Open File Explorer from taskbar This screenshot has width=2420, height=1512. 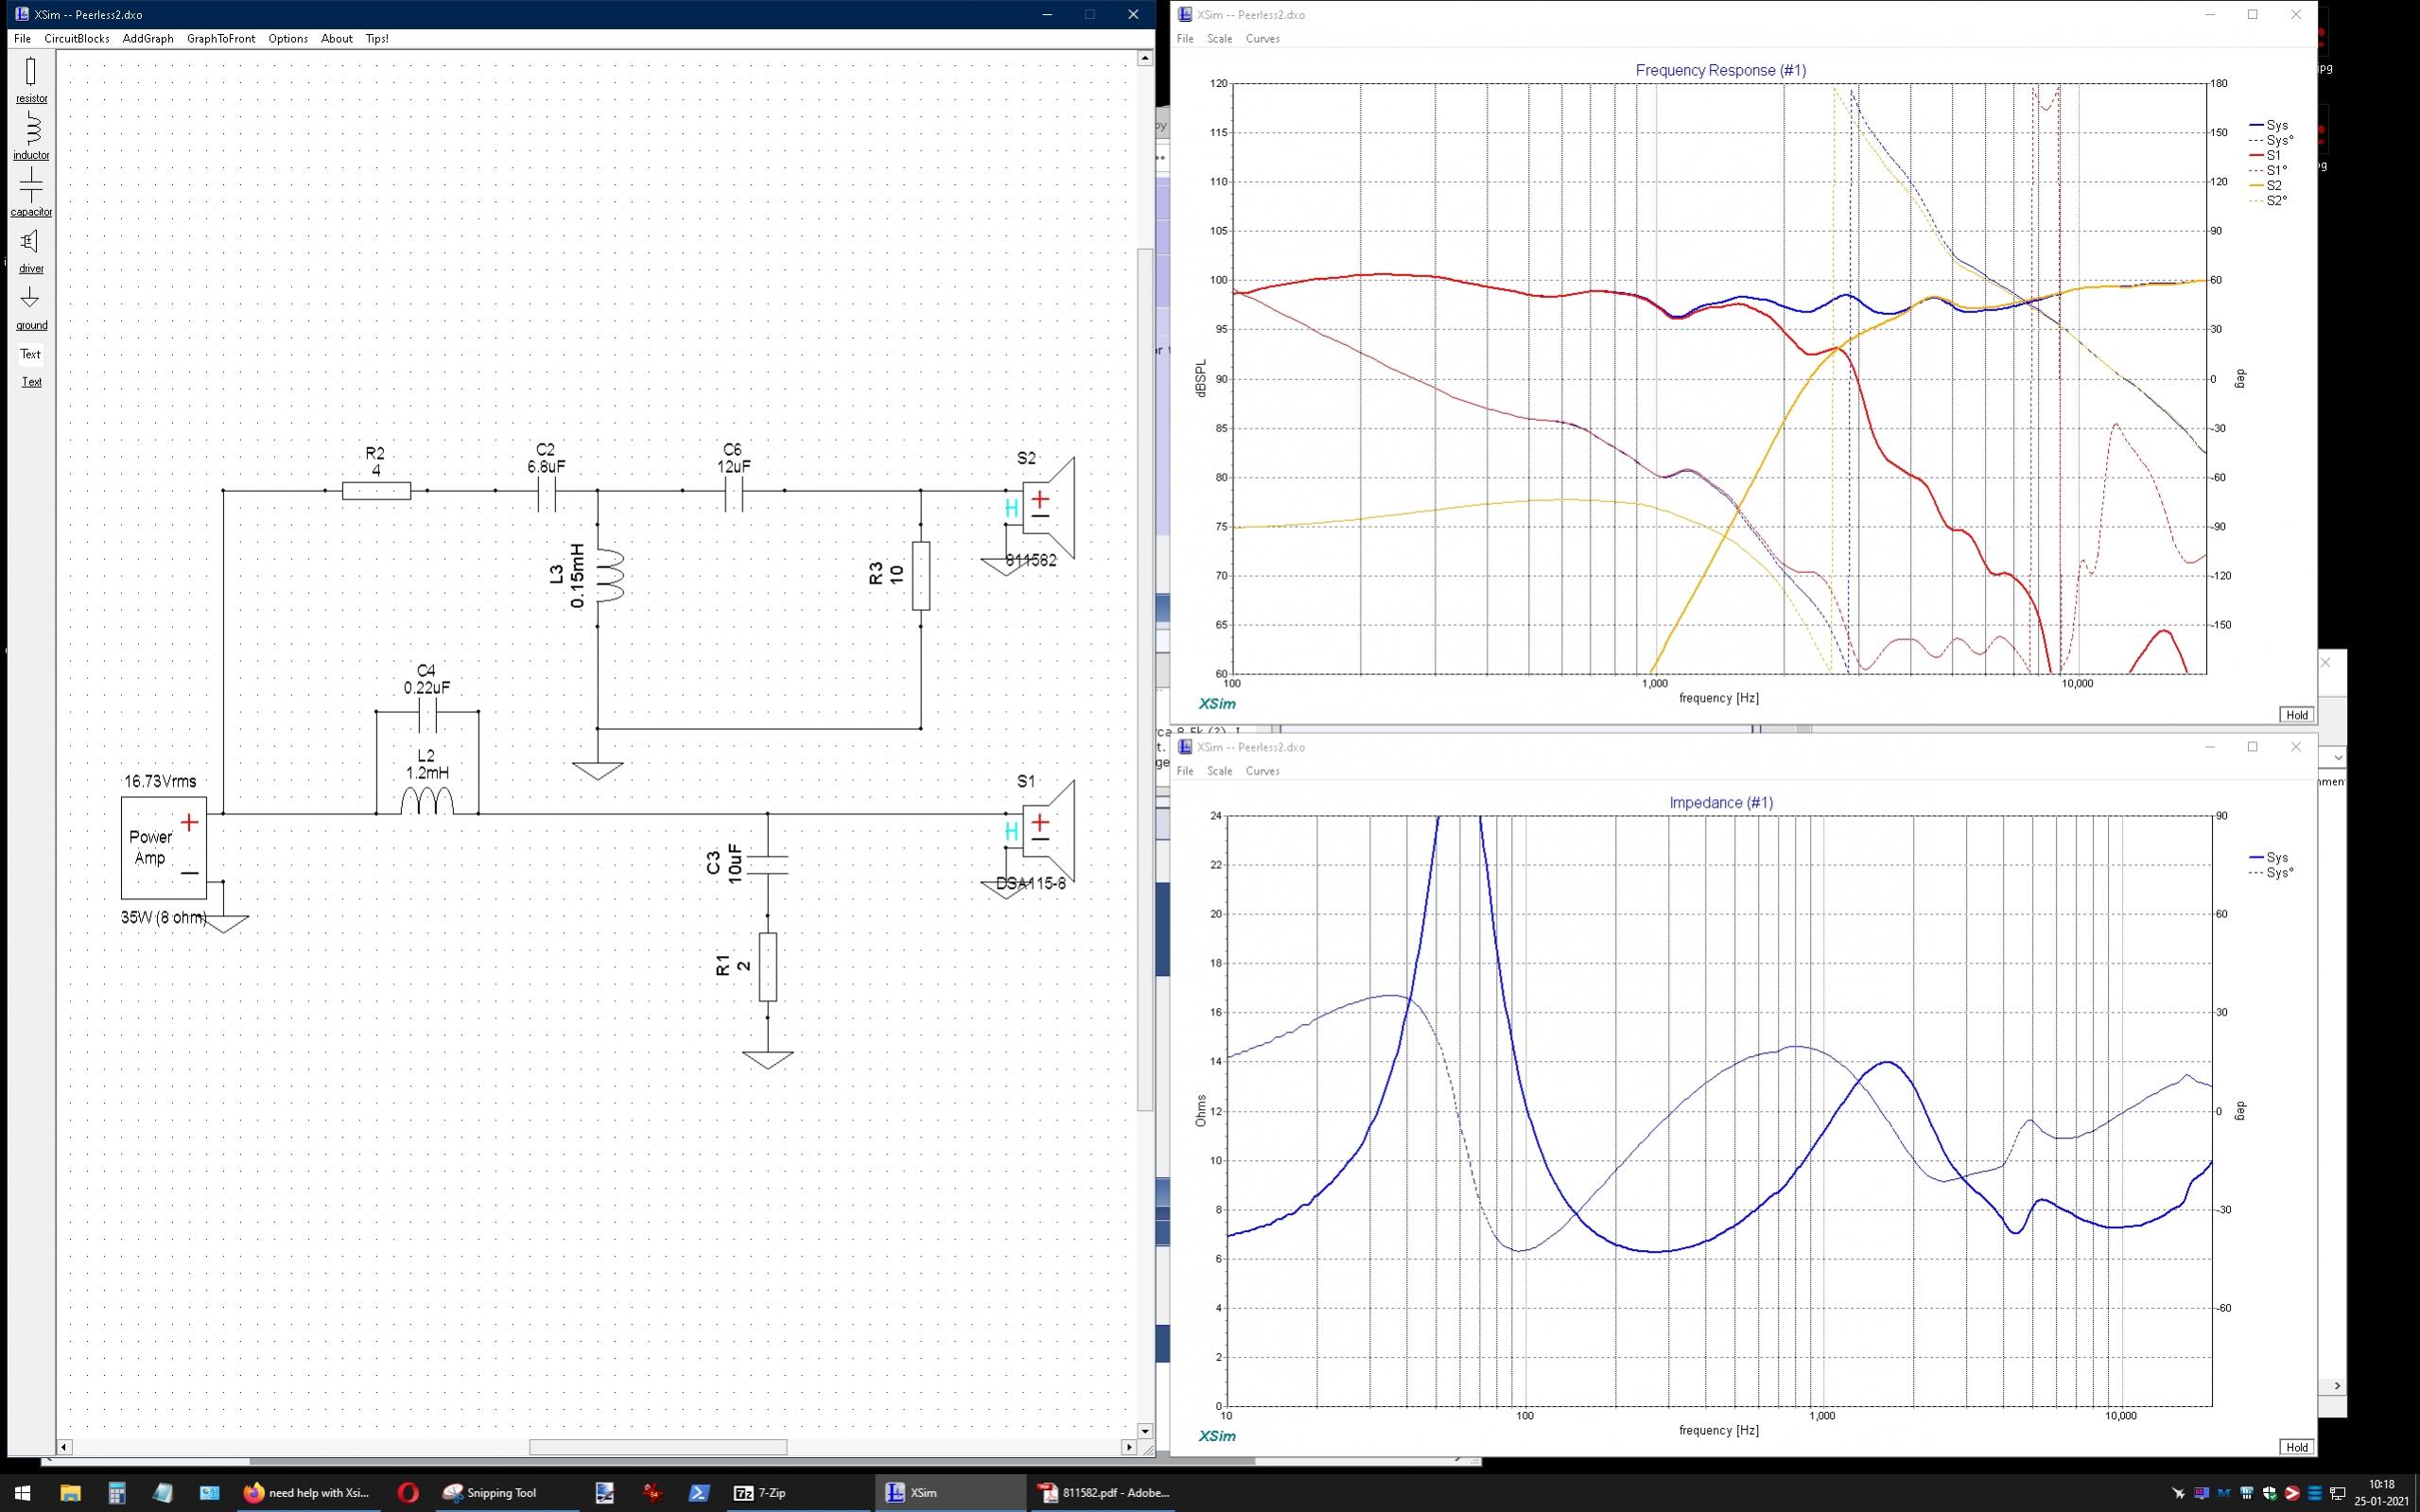pos(70,1493)
